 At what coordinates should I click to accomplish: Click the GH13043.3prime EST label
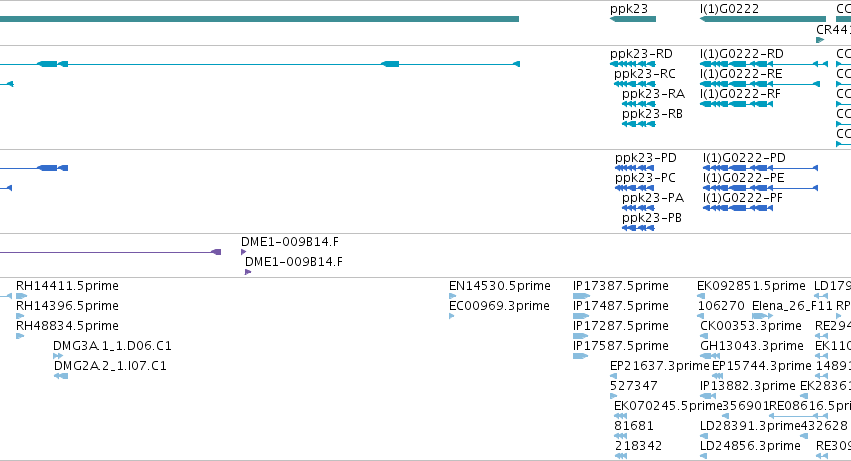coord(752,346)
